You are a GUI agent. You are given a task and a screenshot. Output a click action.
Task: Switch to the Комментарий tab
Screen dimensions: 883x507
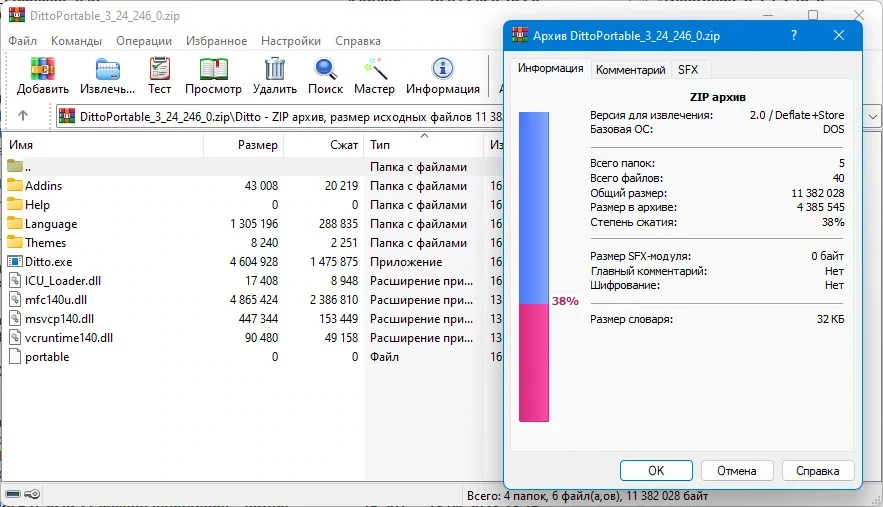pos(630,70)
